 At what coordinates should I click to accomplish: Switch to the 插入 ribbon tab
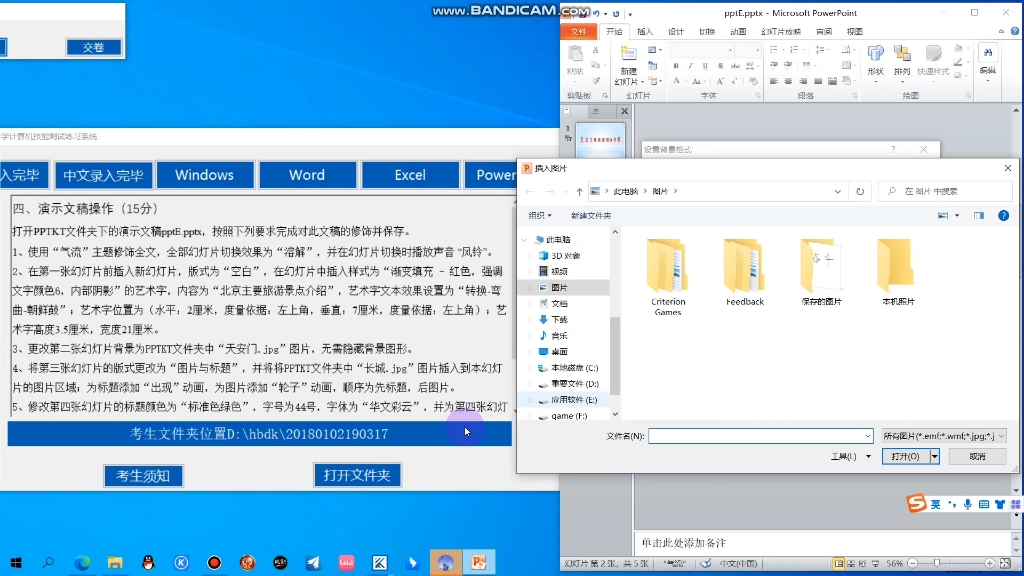click(x=645, y=32)
